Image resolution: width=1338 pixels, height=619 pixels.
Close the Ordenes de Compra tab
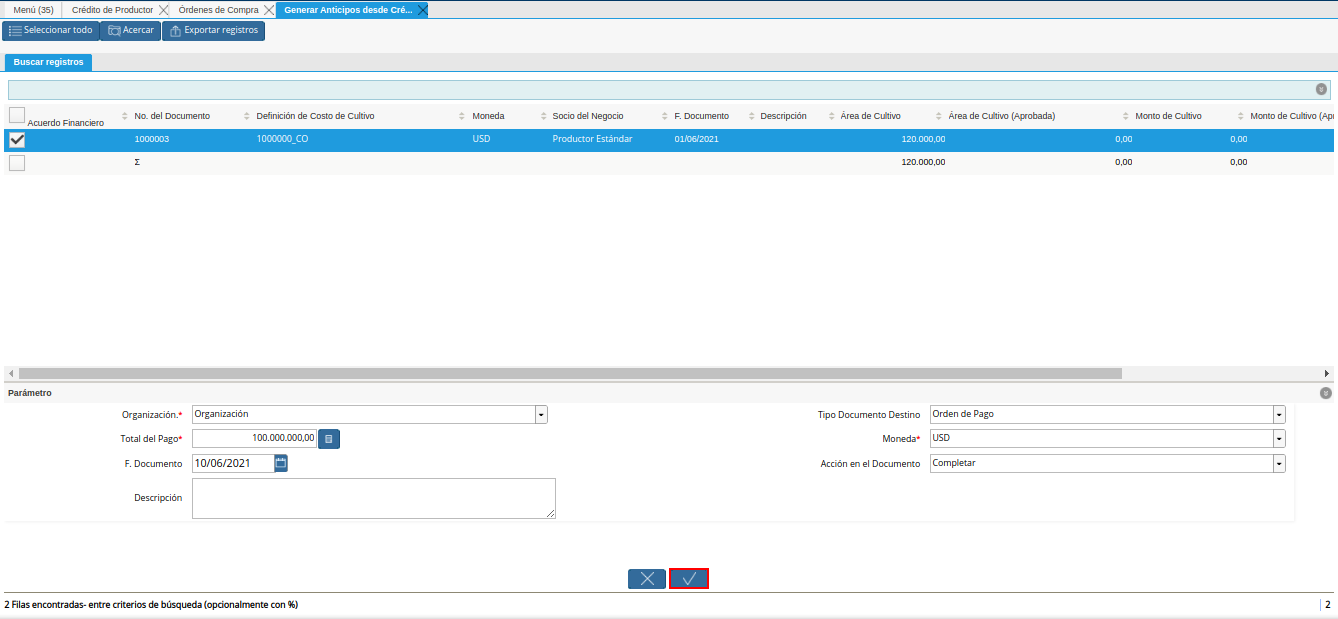(x=268, y=10)
